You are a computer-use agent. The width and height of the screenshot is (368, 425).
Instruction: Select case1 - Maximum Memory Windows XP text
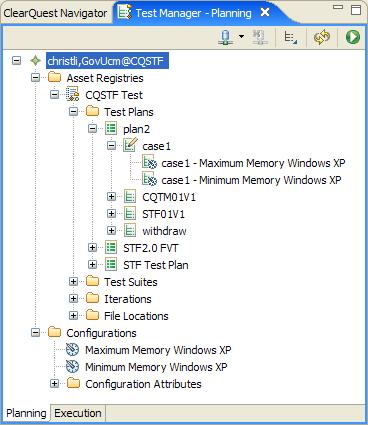(253, 163)
